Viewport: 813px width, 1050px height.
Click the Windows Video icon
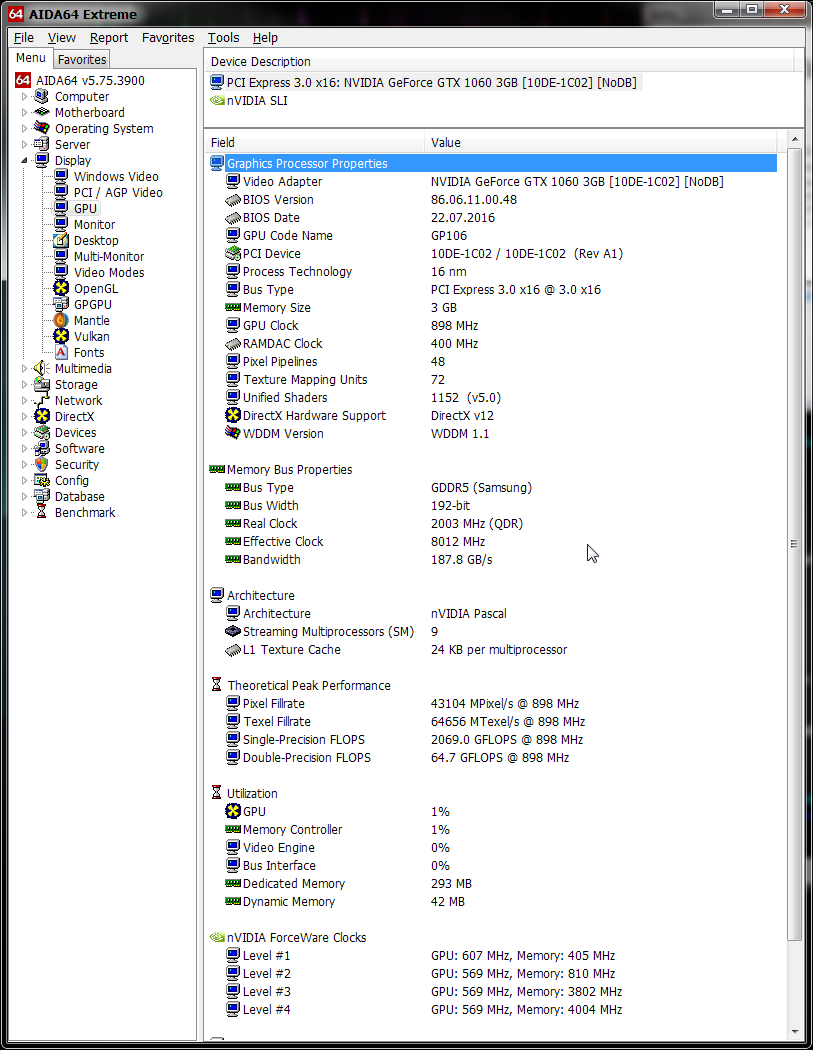pos(61,177)
